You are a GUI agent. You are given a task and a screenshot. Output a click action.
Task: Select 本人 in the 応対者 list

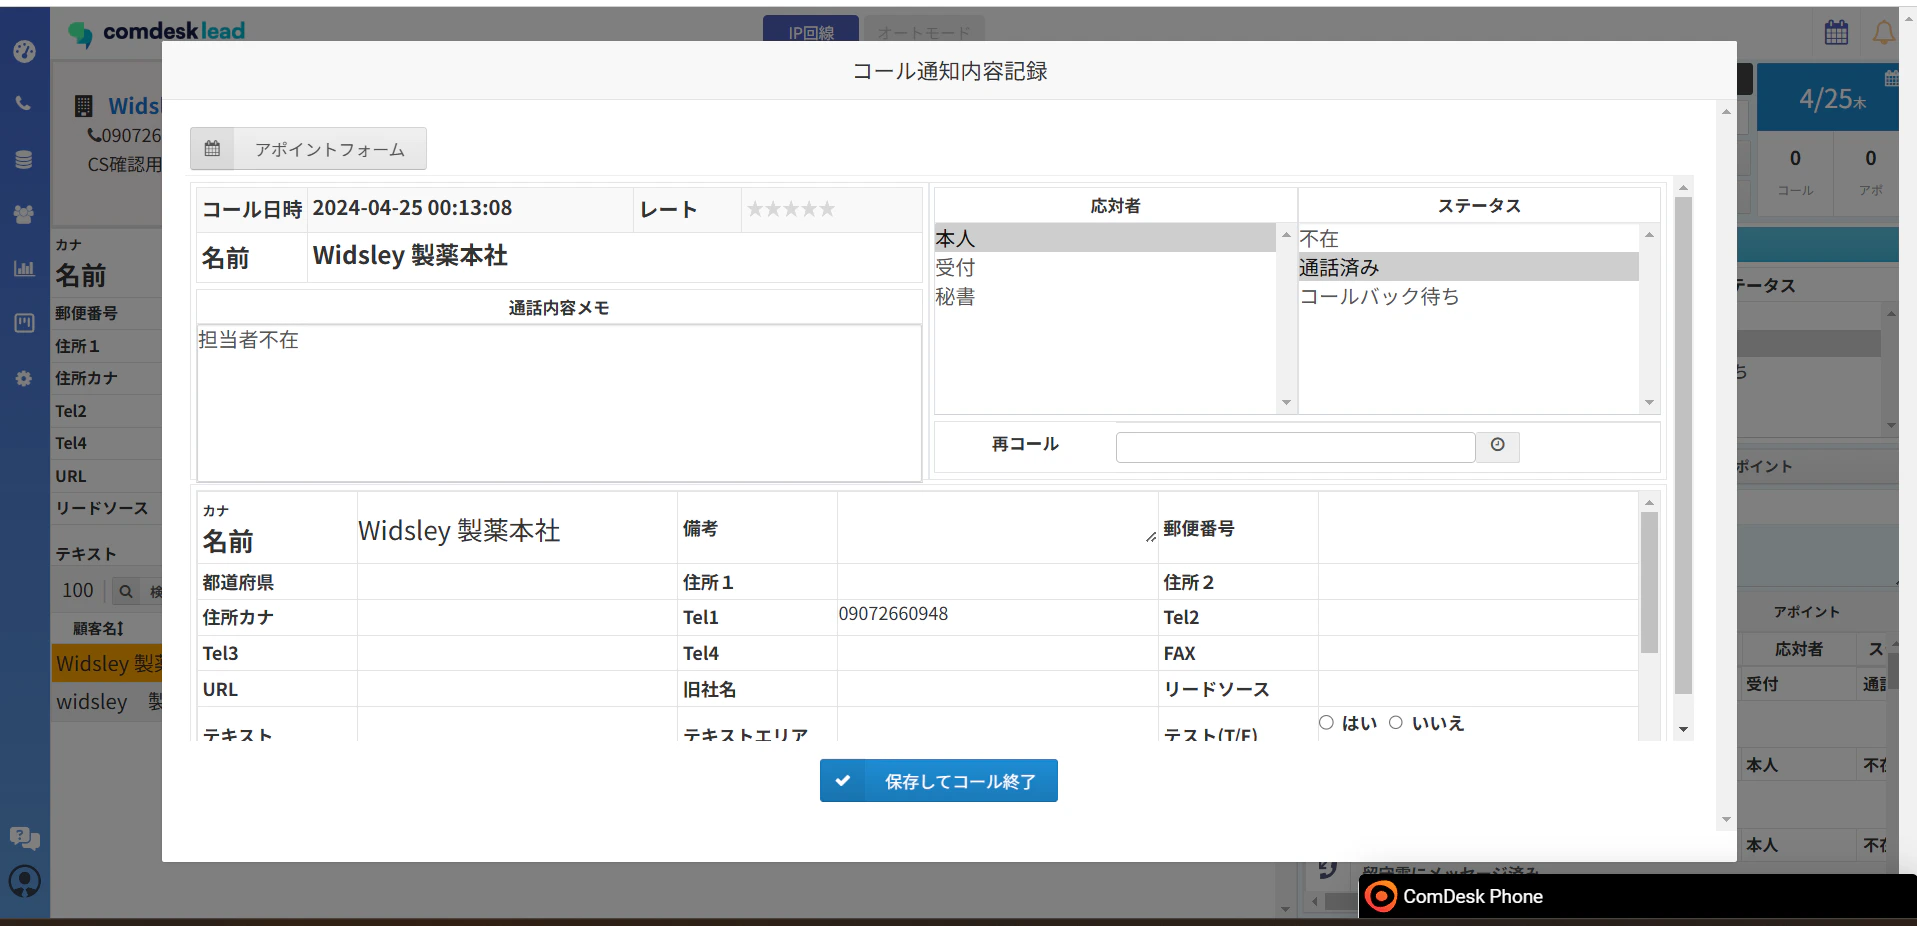tap(1105, 238)
